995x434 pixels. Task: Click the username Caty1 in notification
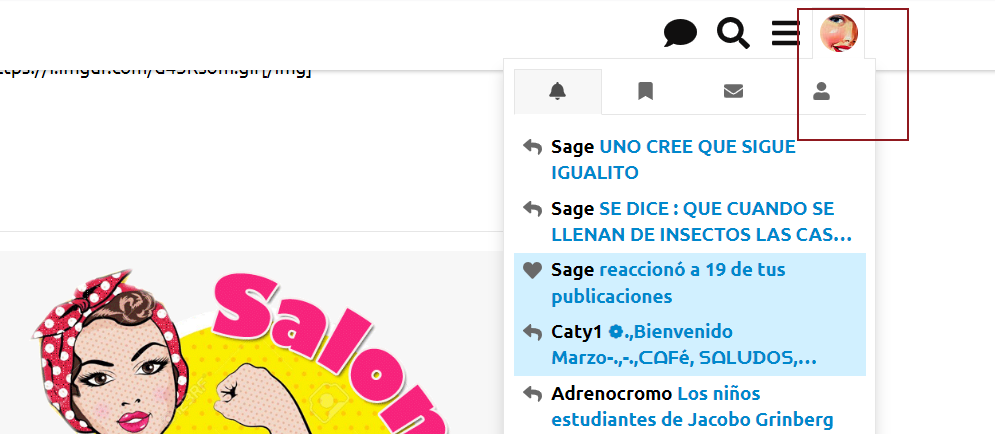point(577,332)
